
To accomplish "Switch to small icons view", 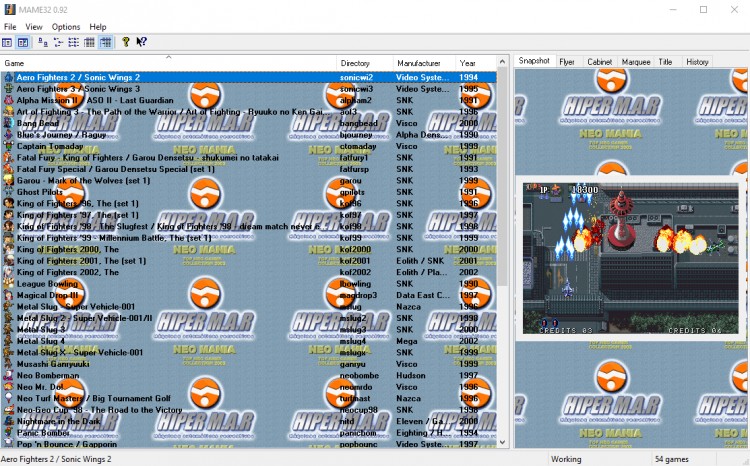I will 58,43.
